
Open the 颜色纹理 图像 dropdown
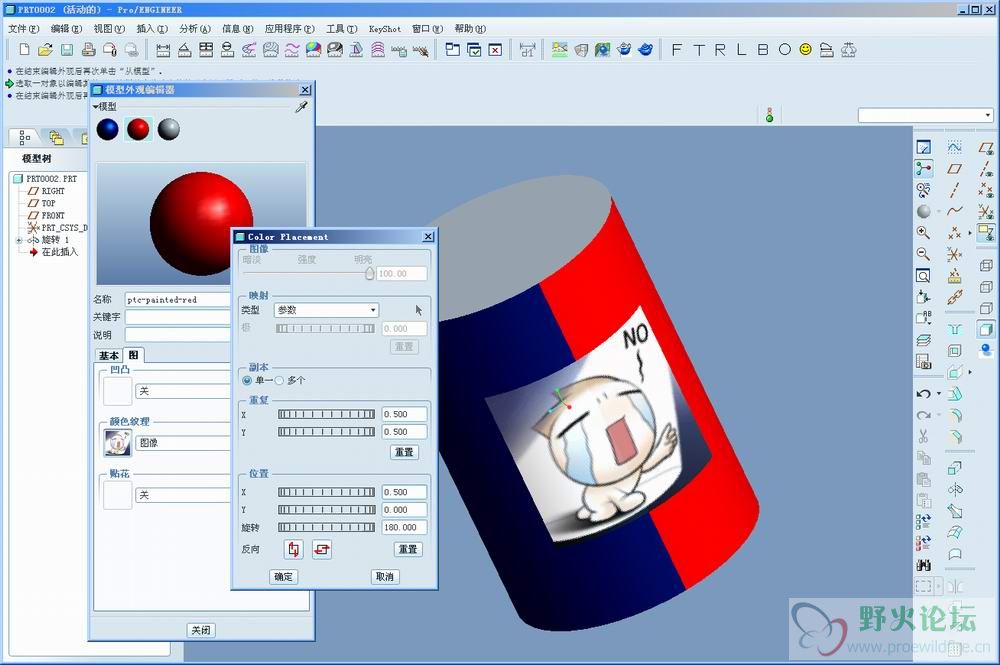click(182, 442)
